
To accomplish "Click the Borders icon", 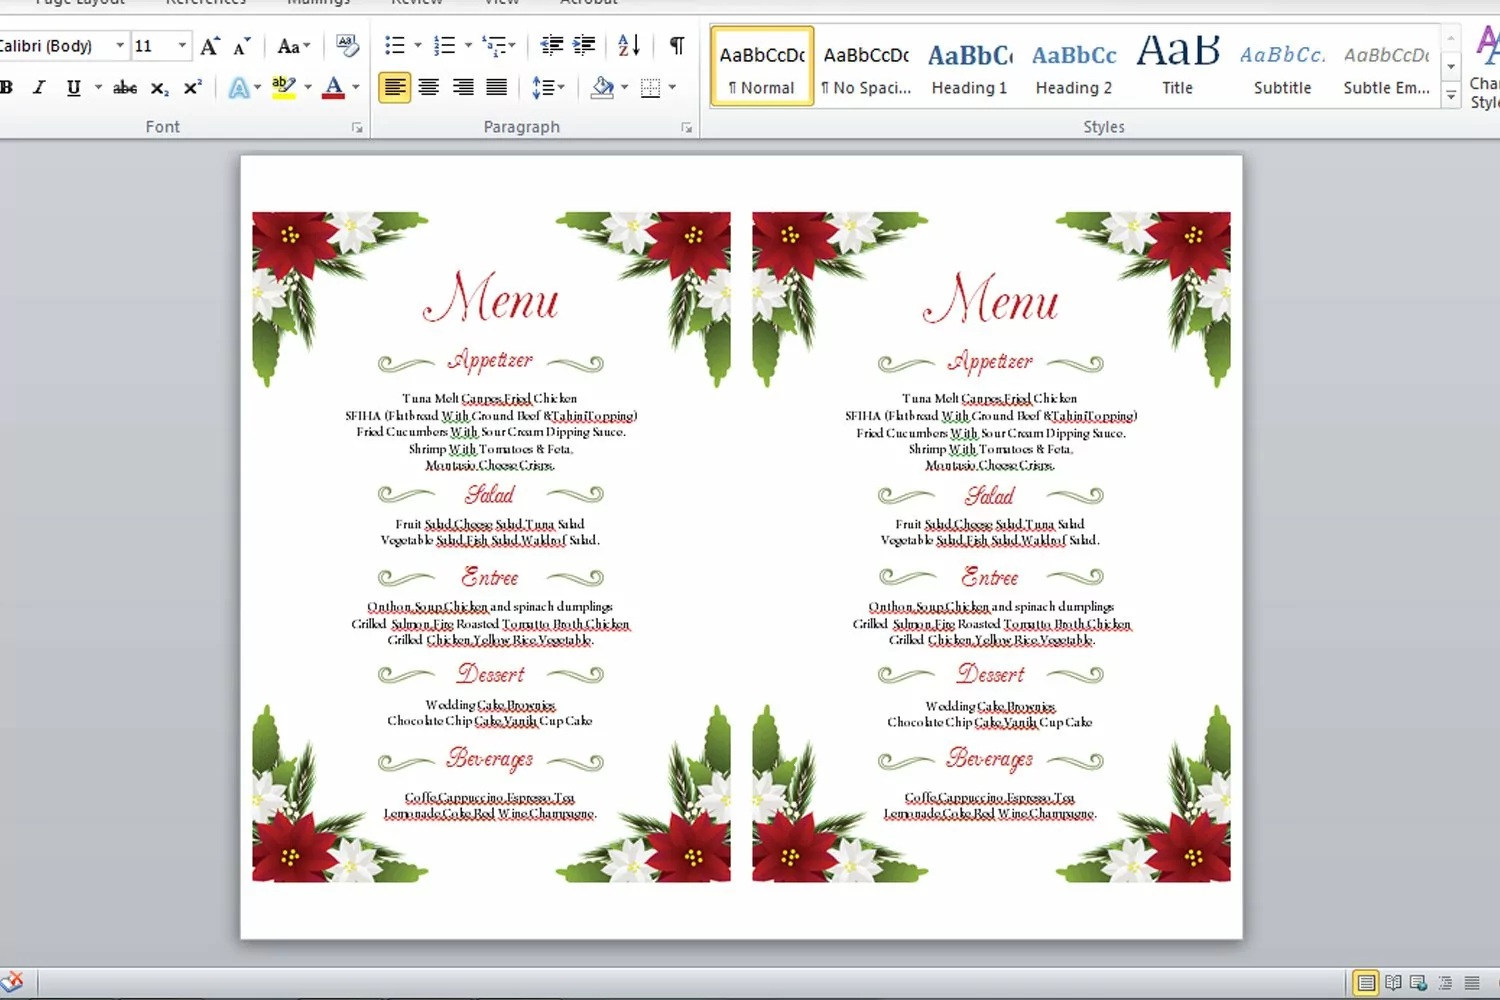I will 651,88.
